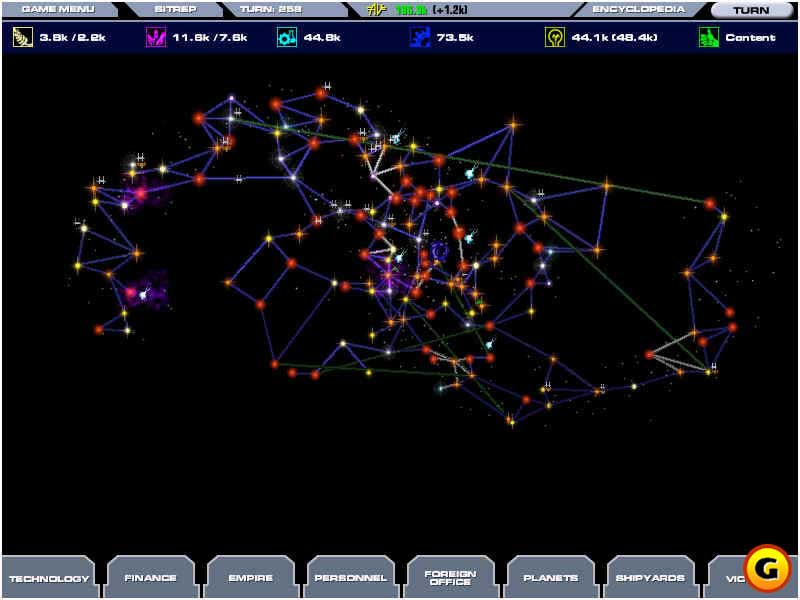Open the Finance screen

(150, 578)
